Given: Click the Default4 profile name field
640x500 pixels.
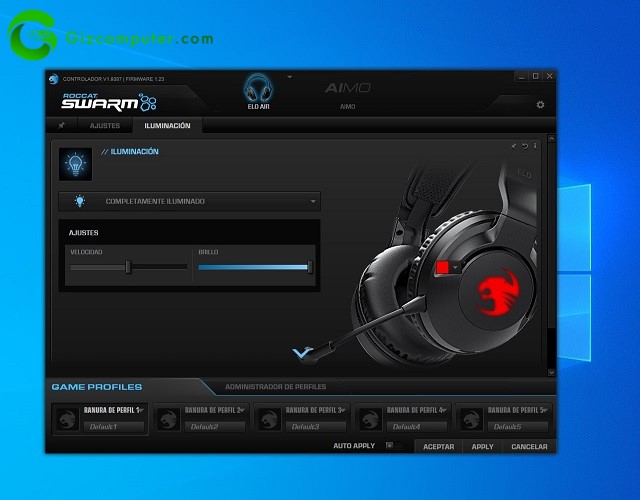Looking at the screenshot, I should tap(417, 427).
